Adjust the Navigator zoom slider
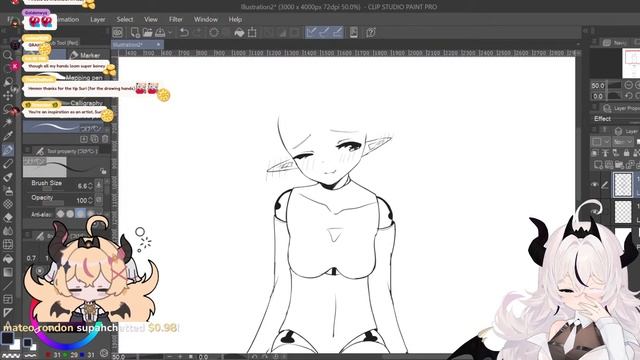Viewport: 640px width, 360px height. tap(614, 85)
